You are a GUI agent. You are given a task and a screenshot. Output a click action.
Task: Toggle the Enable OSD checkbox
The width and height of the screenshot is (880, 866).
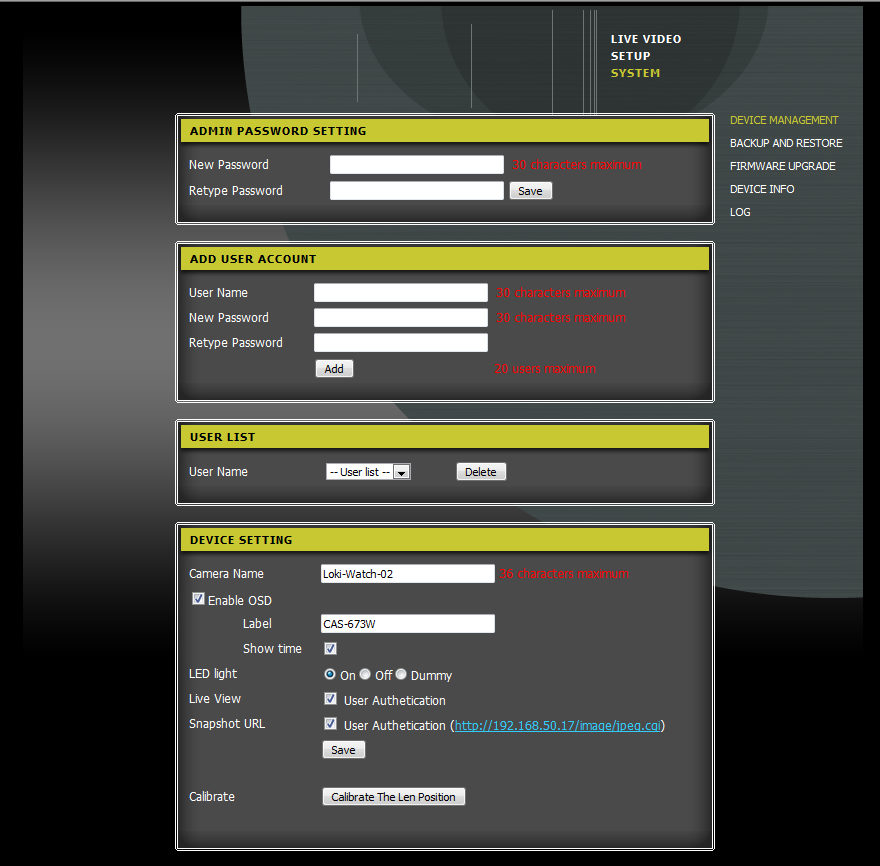tap(198, 600)
